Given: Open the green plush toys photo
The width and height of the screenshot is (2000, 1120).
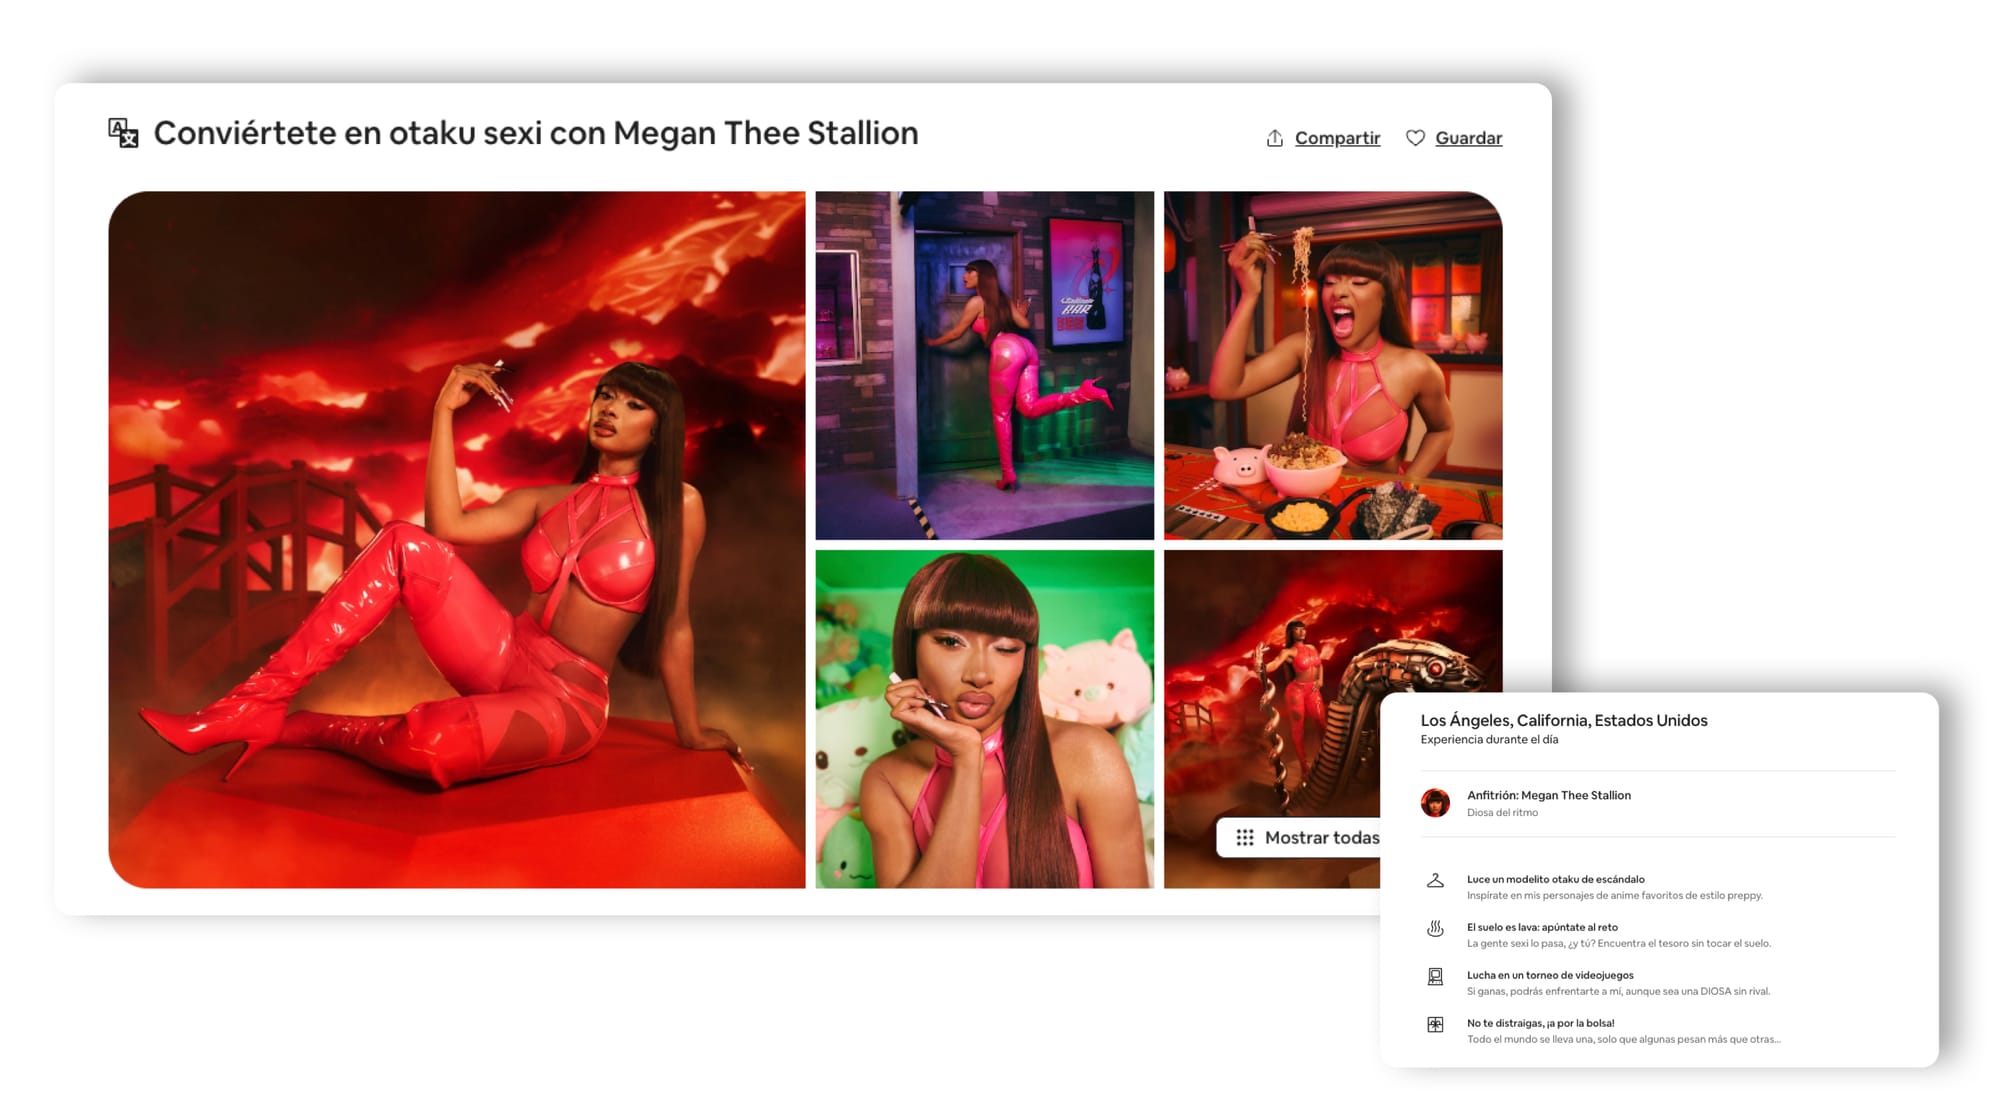Looking at the screenshot, I should click(984, 719).
